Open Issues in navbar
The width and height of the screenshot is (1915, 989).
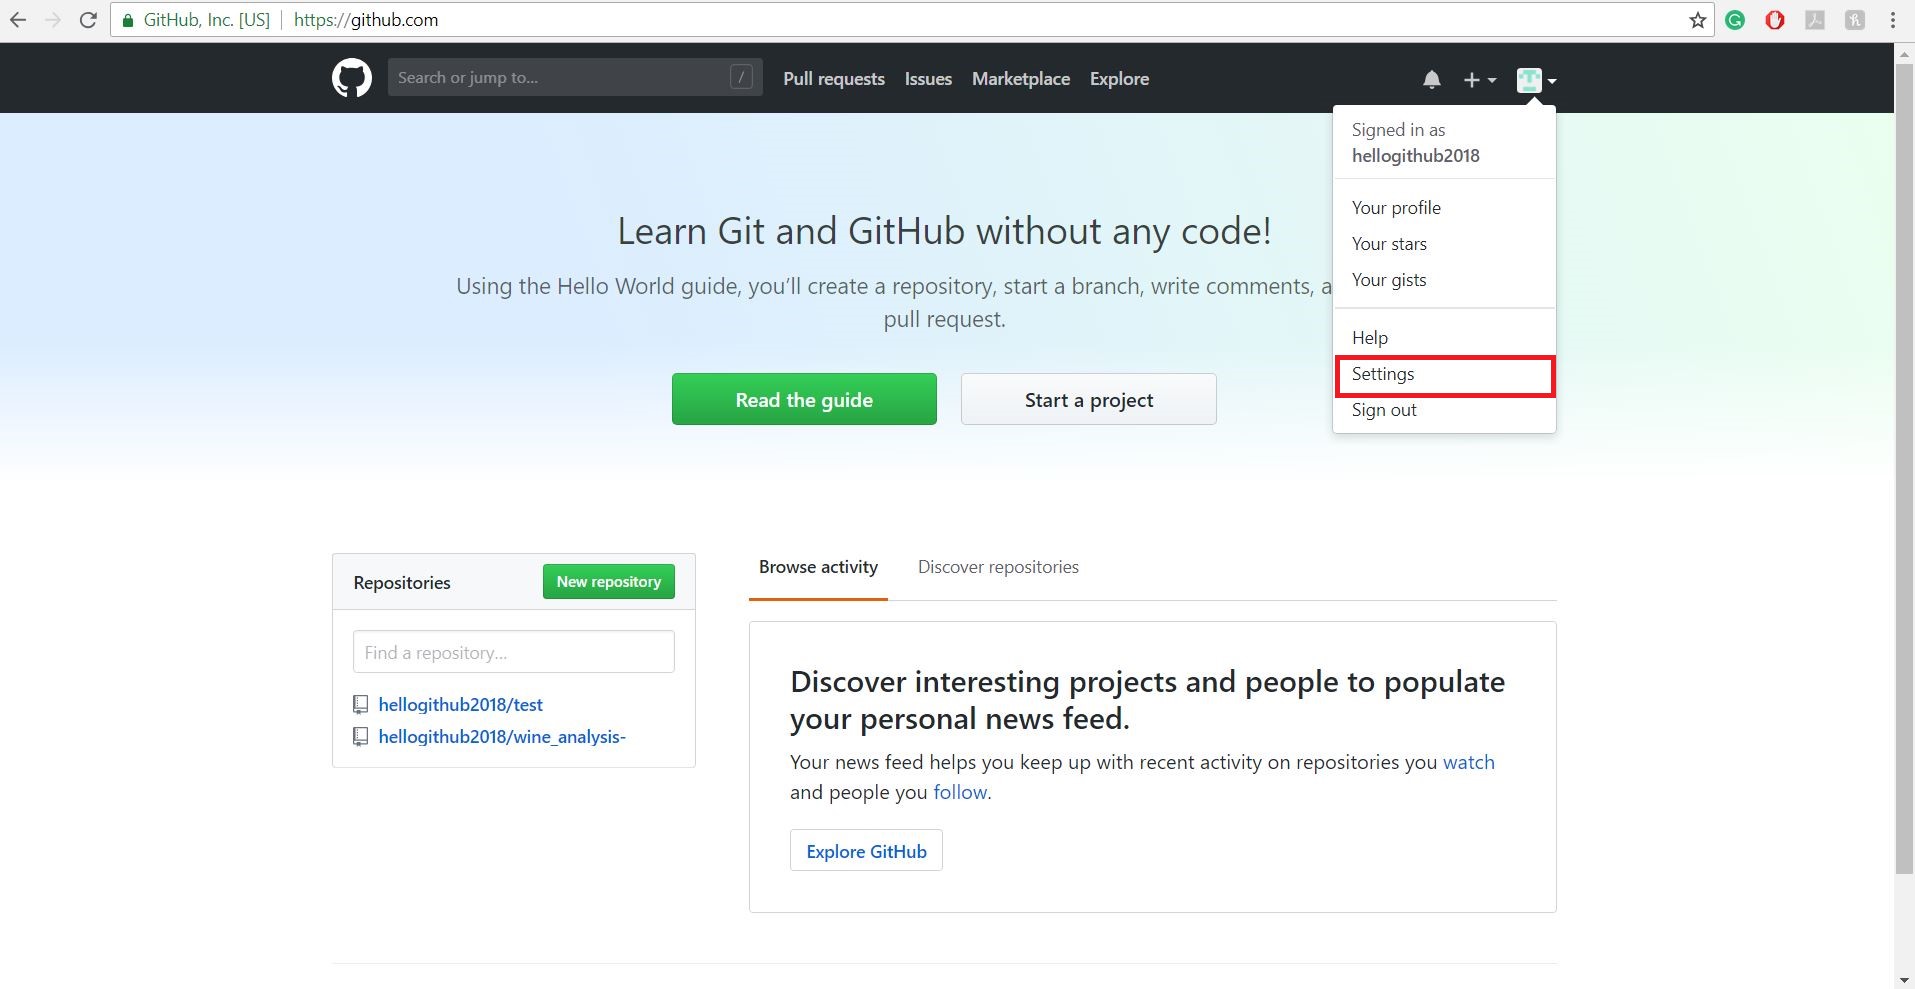[928, 79]
